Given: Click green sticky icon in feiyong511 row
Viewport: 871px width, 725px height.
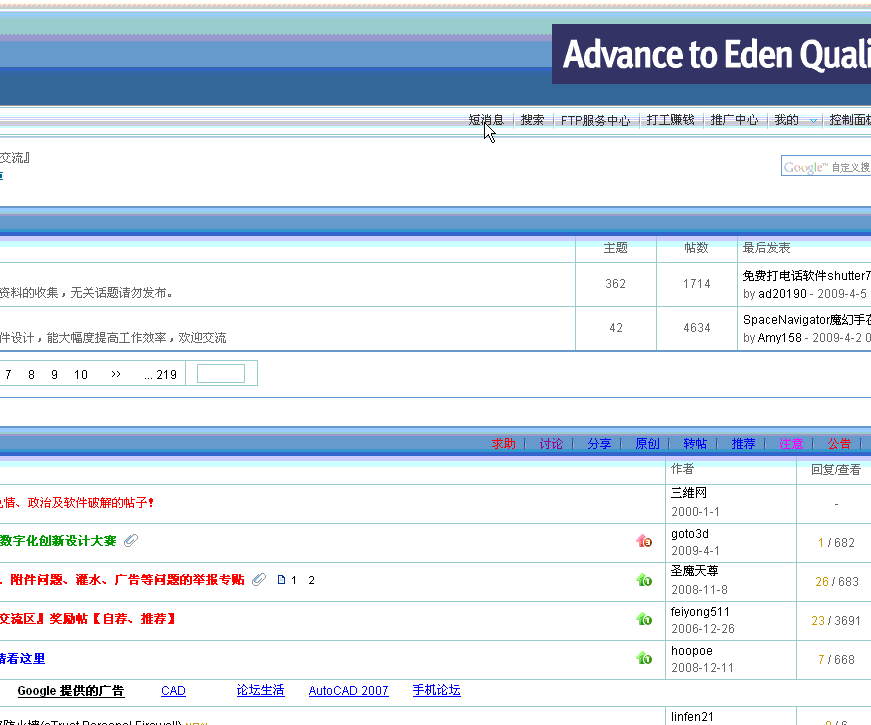Looking at the screenshot, I should pos(644,619).
